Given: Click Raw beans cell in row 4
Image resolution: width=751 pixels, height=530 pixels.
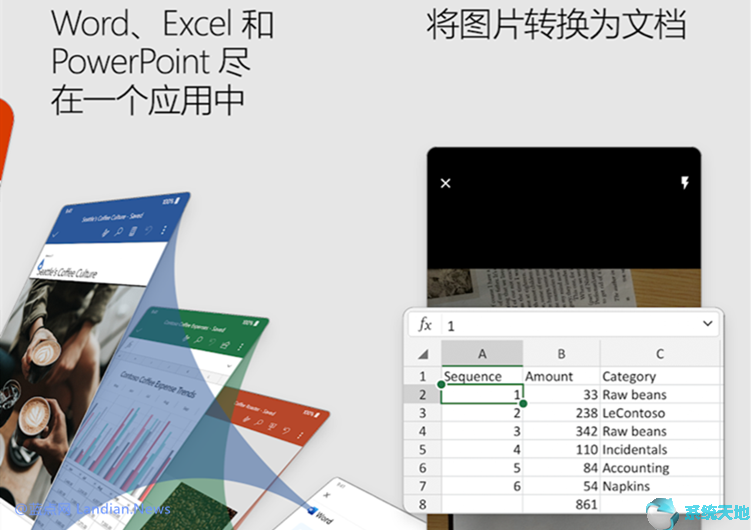Looking at the screenshot, I should coord(660,431).
